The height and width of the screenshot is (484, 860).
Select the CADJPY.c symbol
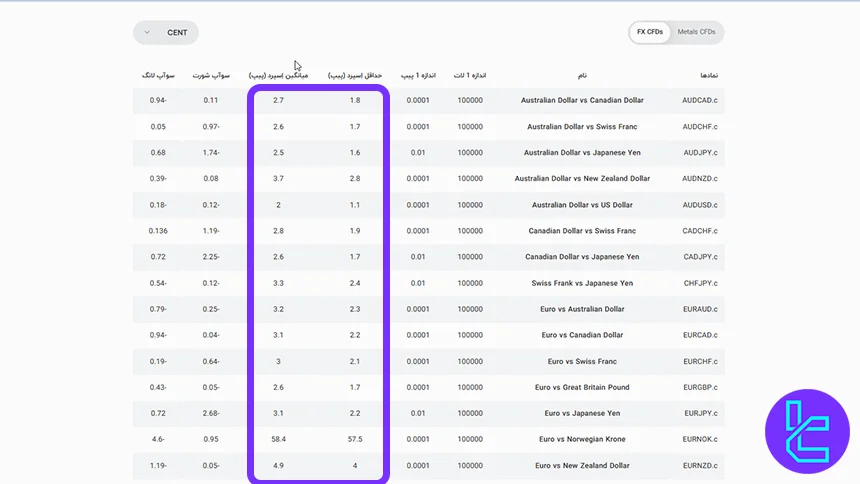tap(700, 257)
